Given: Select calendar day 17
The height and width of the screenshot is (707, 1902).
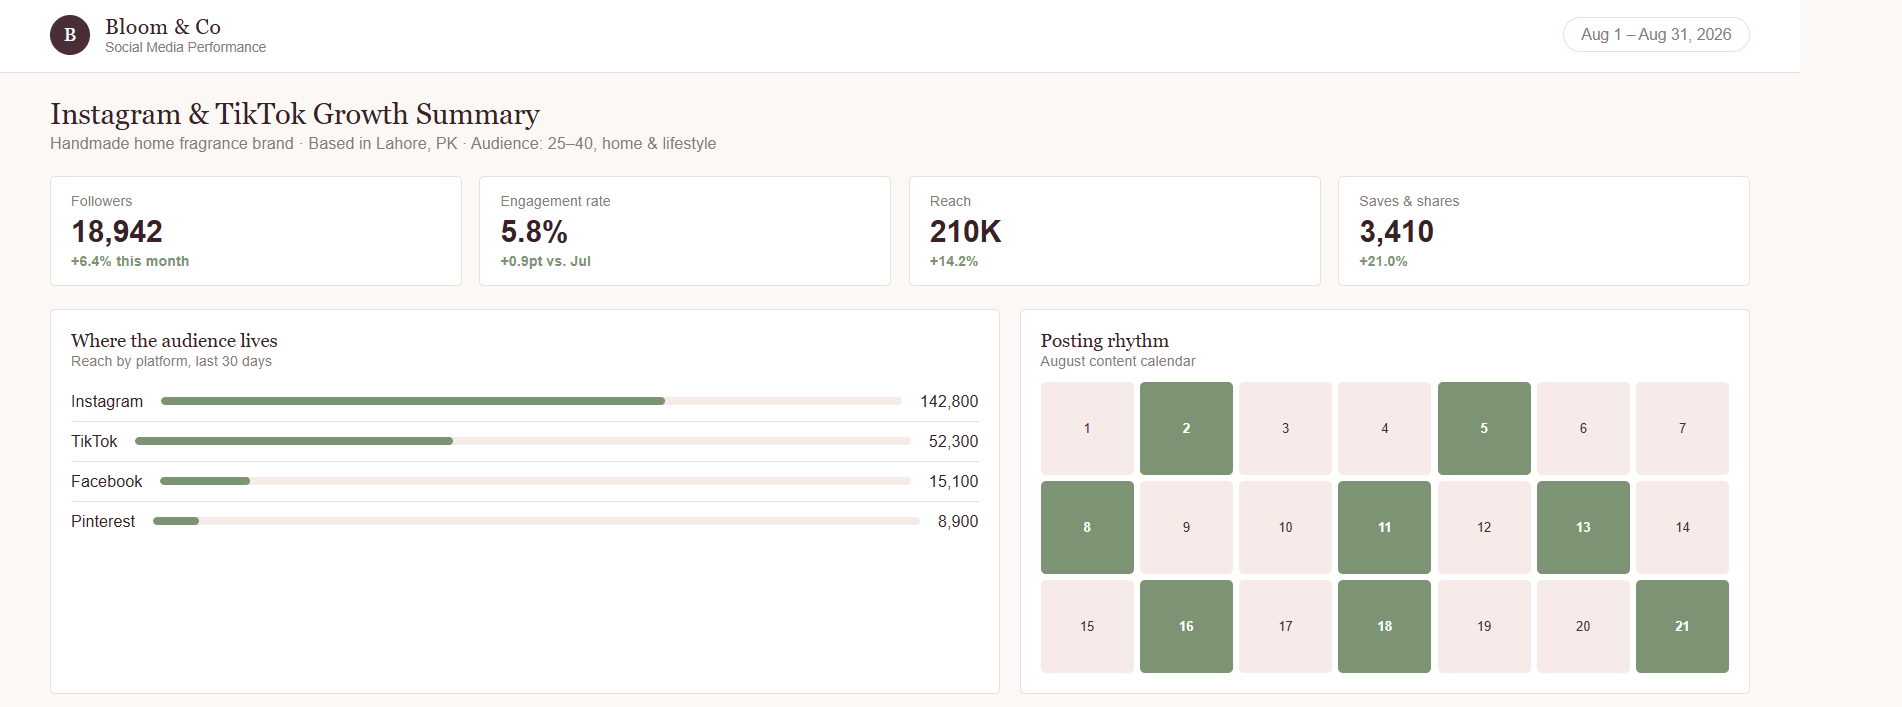Looking at the screenshot, I should [x=1285, y=626].
